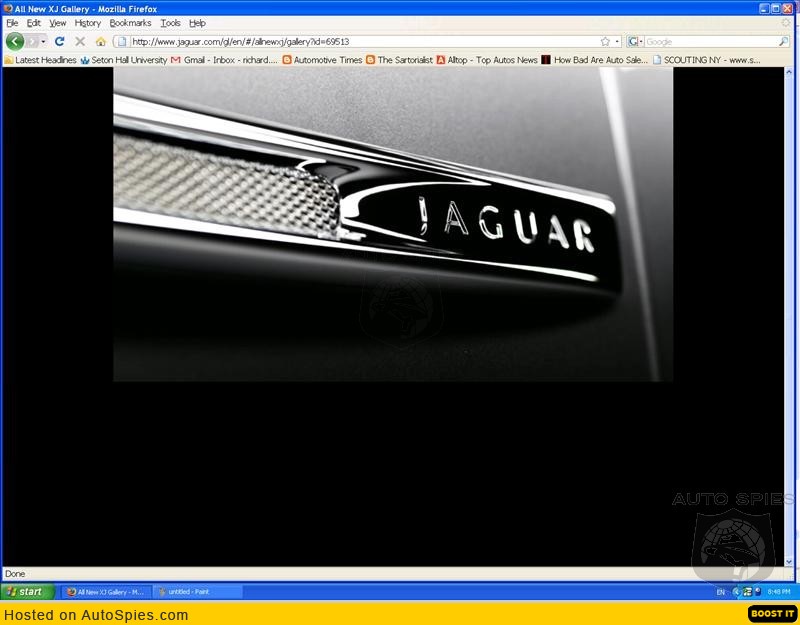Stop loading with the X icon
Viewport: 800px width, 625px height.
80,41
